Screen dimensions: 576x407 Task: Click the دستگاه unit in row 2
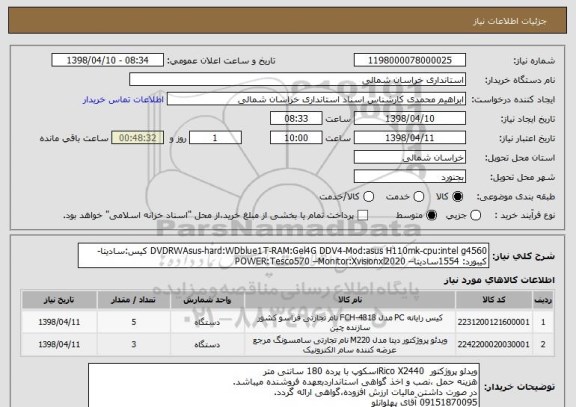(207, 345)
